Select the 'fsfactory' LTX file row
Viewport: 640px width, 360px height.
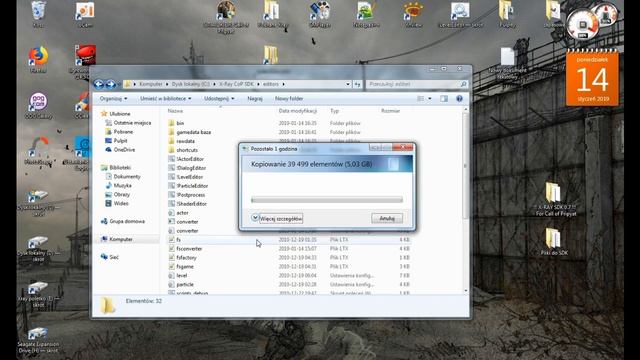tap(289, 258)
